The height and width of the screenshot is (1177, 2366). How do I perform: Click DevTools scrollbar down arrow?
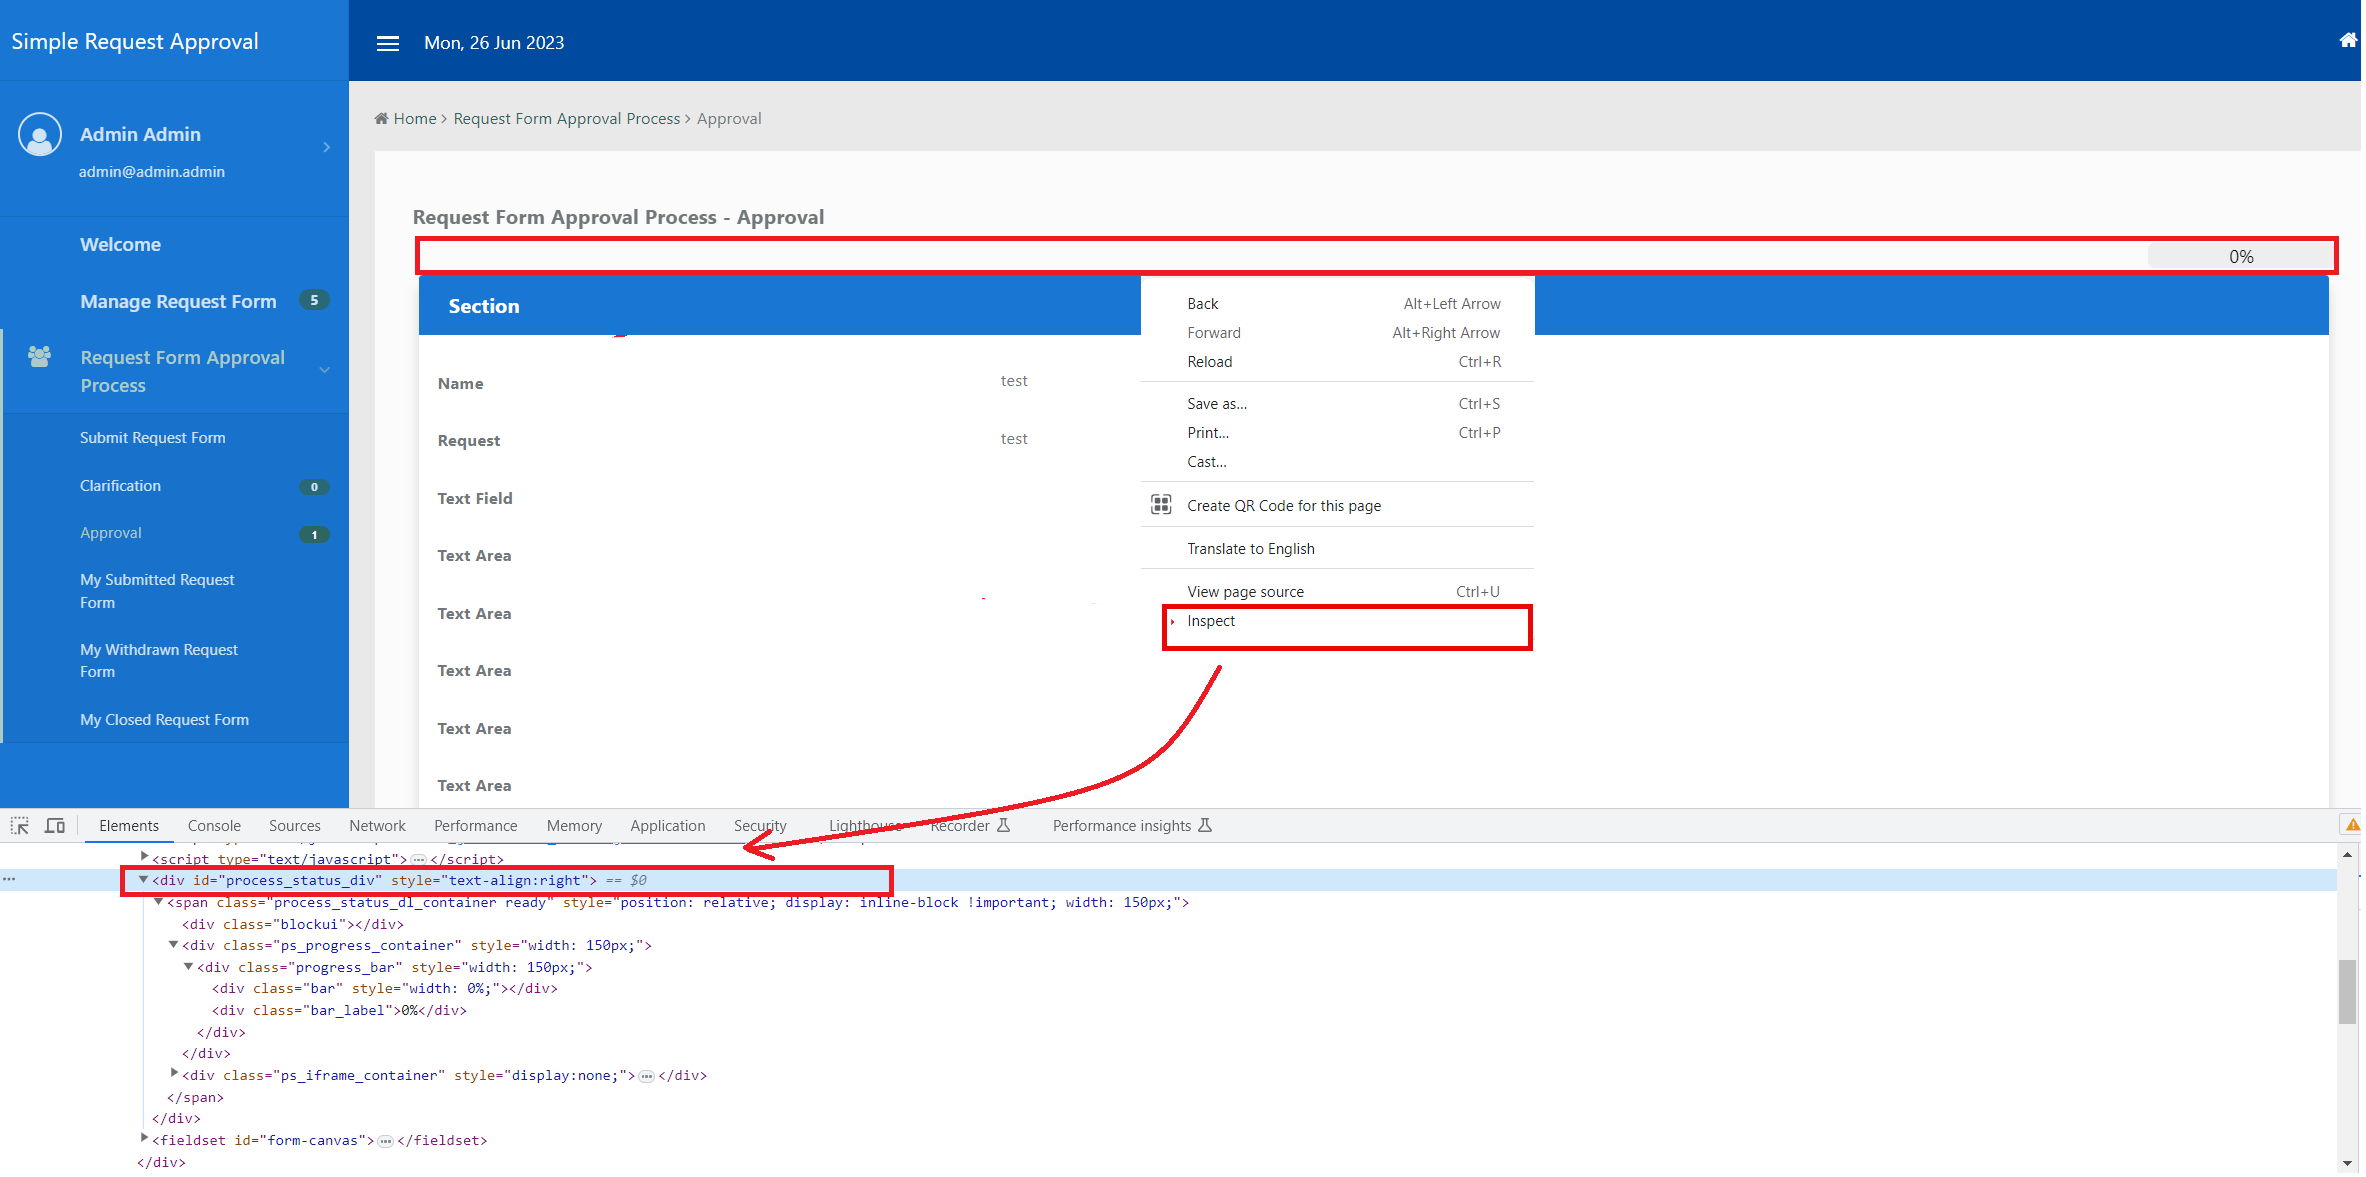pyautogui.click(x=2347, y=1163)
